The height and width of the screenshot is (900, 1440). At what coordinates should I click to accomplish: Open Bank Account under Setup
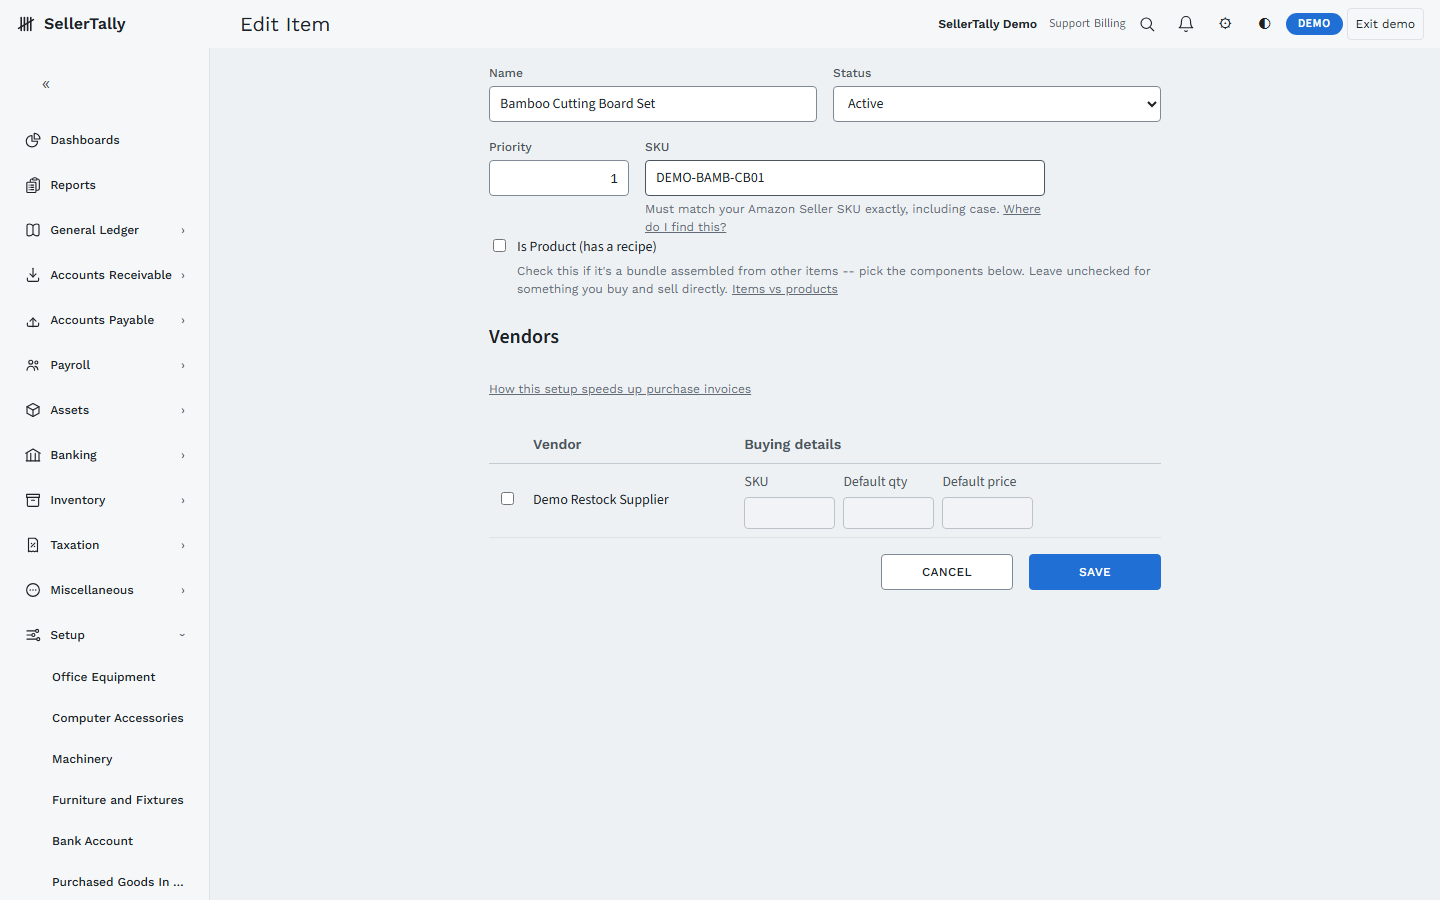point(92,841)
